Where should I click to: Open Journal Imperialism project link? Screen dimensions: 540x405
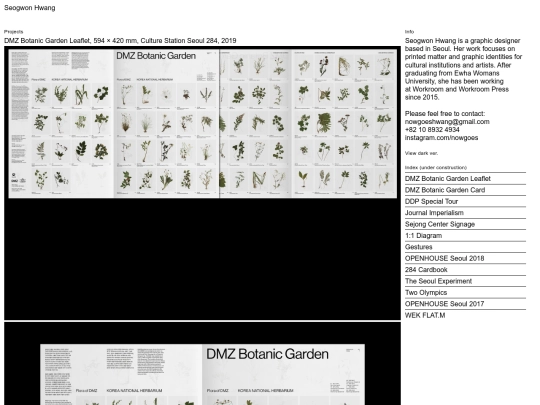(x=434, y=212)
